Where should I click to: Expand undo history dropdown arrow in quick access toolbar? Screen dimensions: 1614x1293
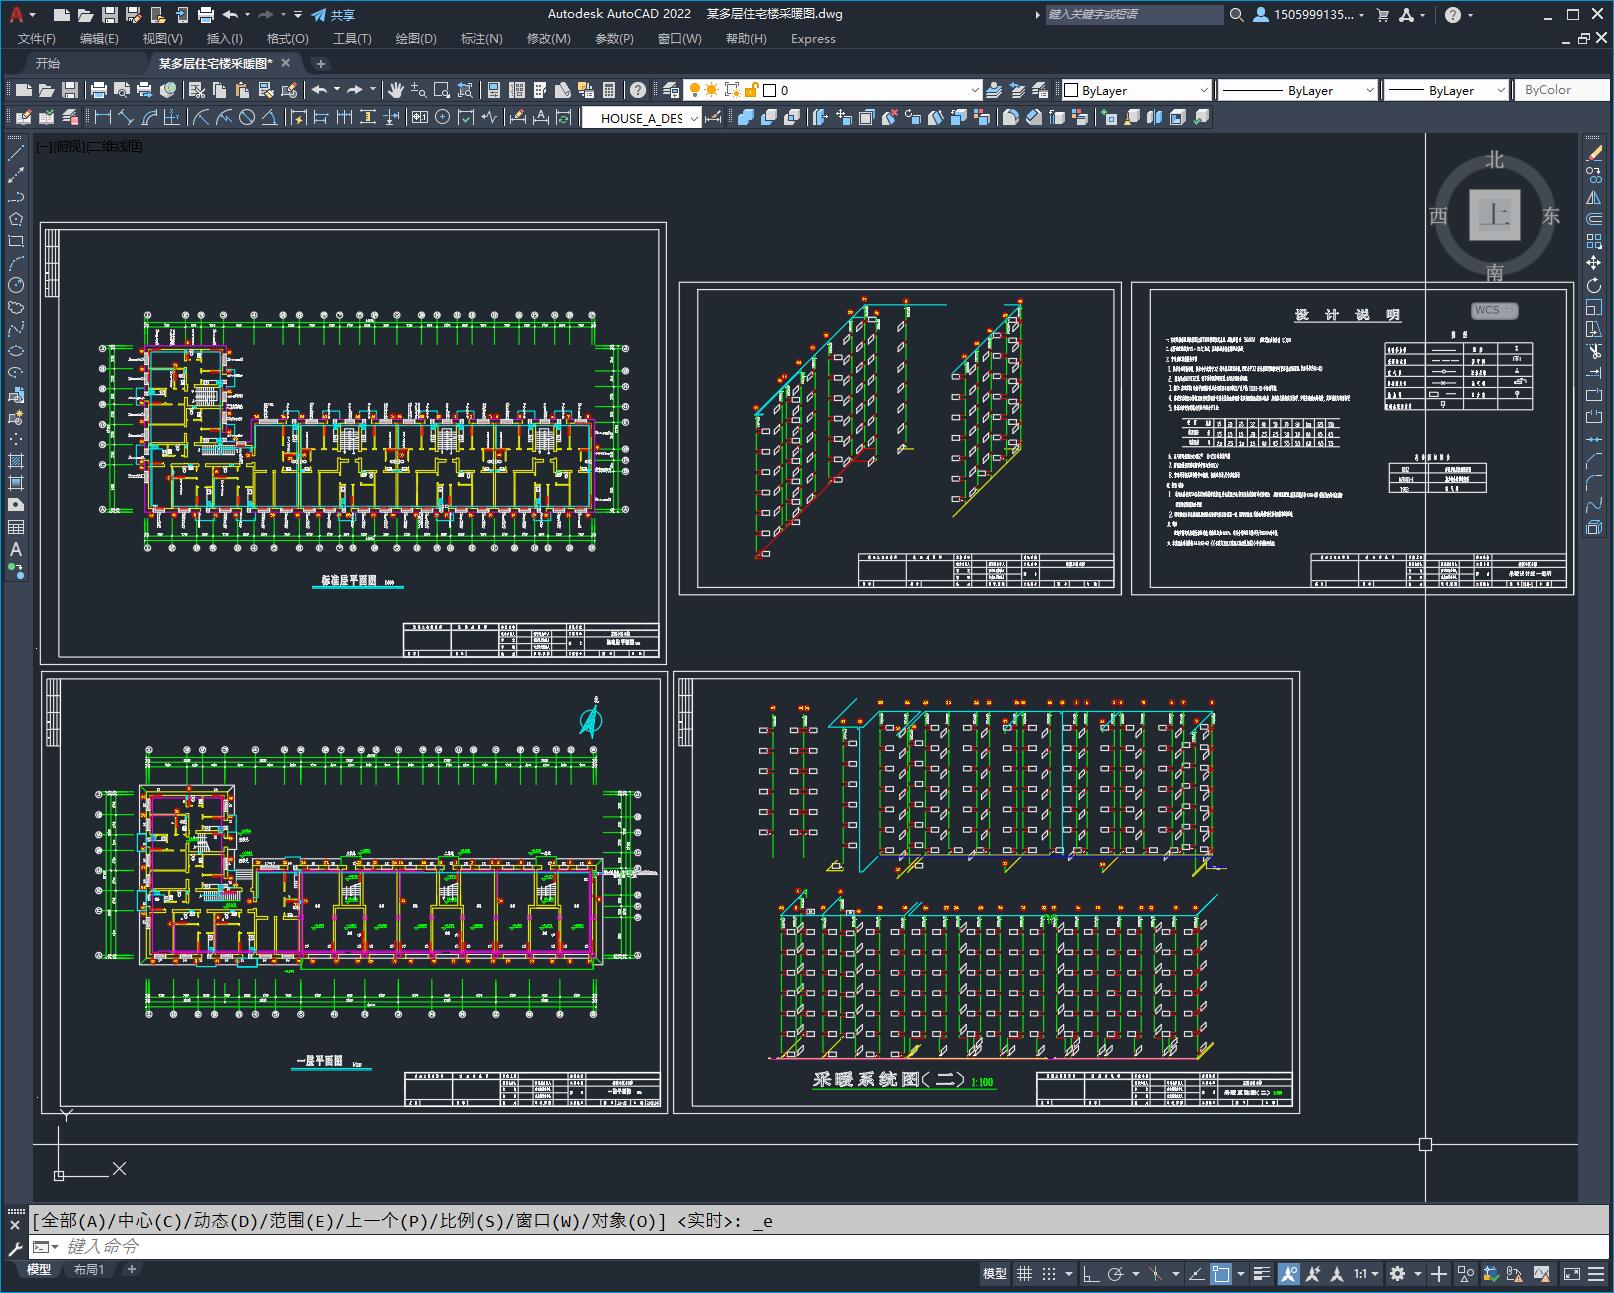point(248,15)
